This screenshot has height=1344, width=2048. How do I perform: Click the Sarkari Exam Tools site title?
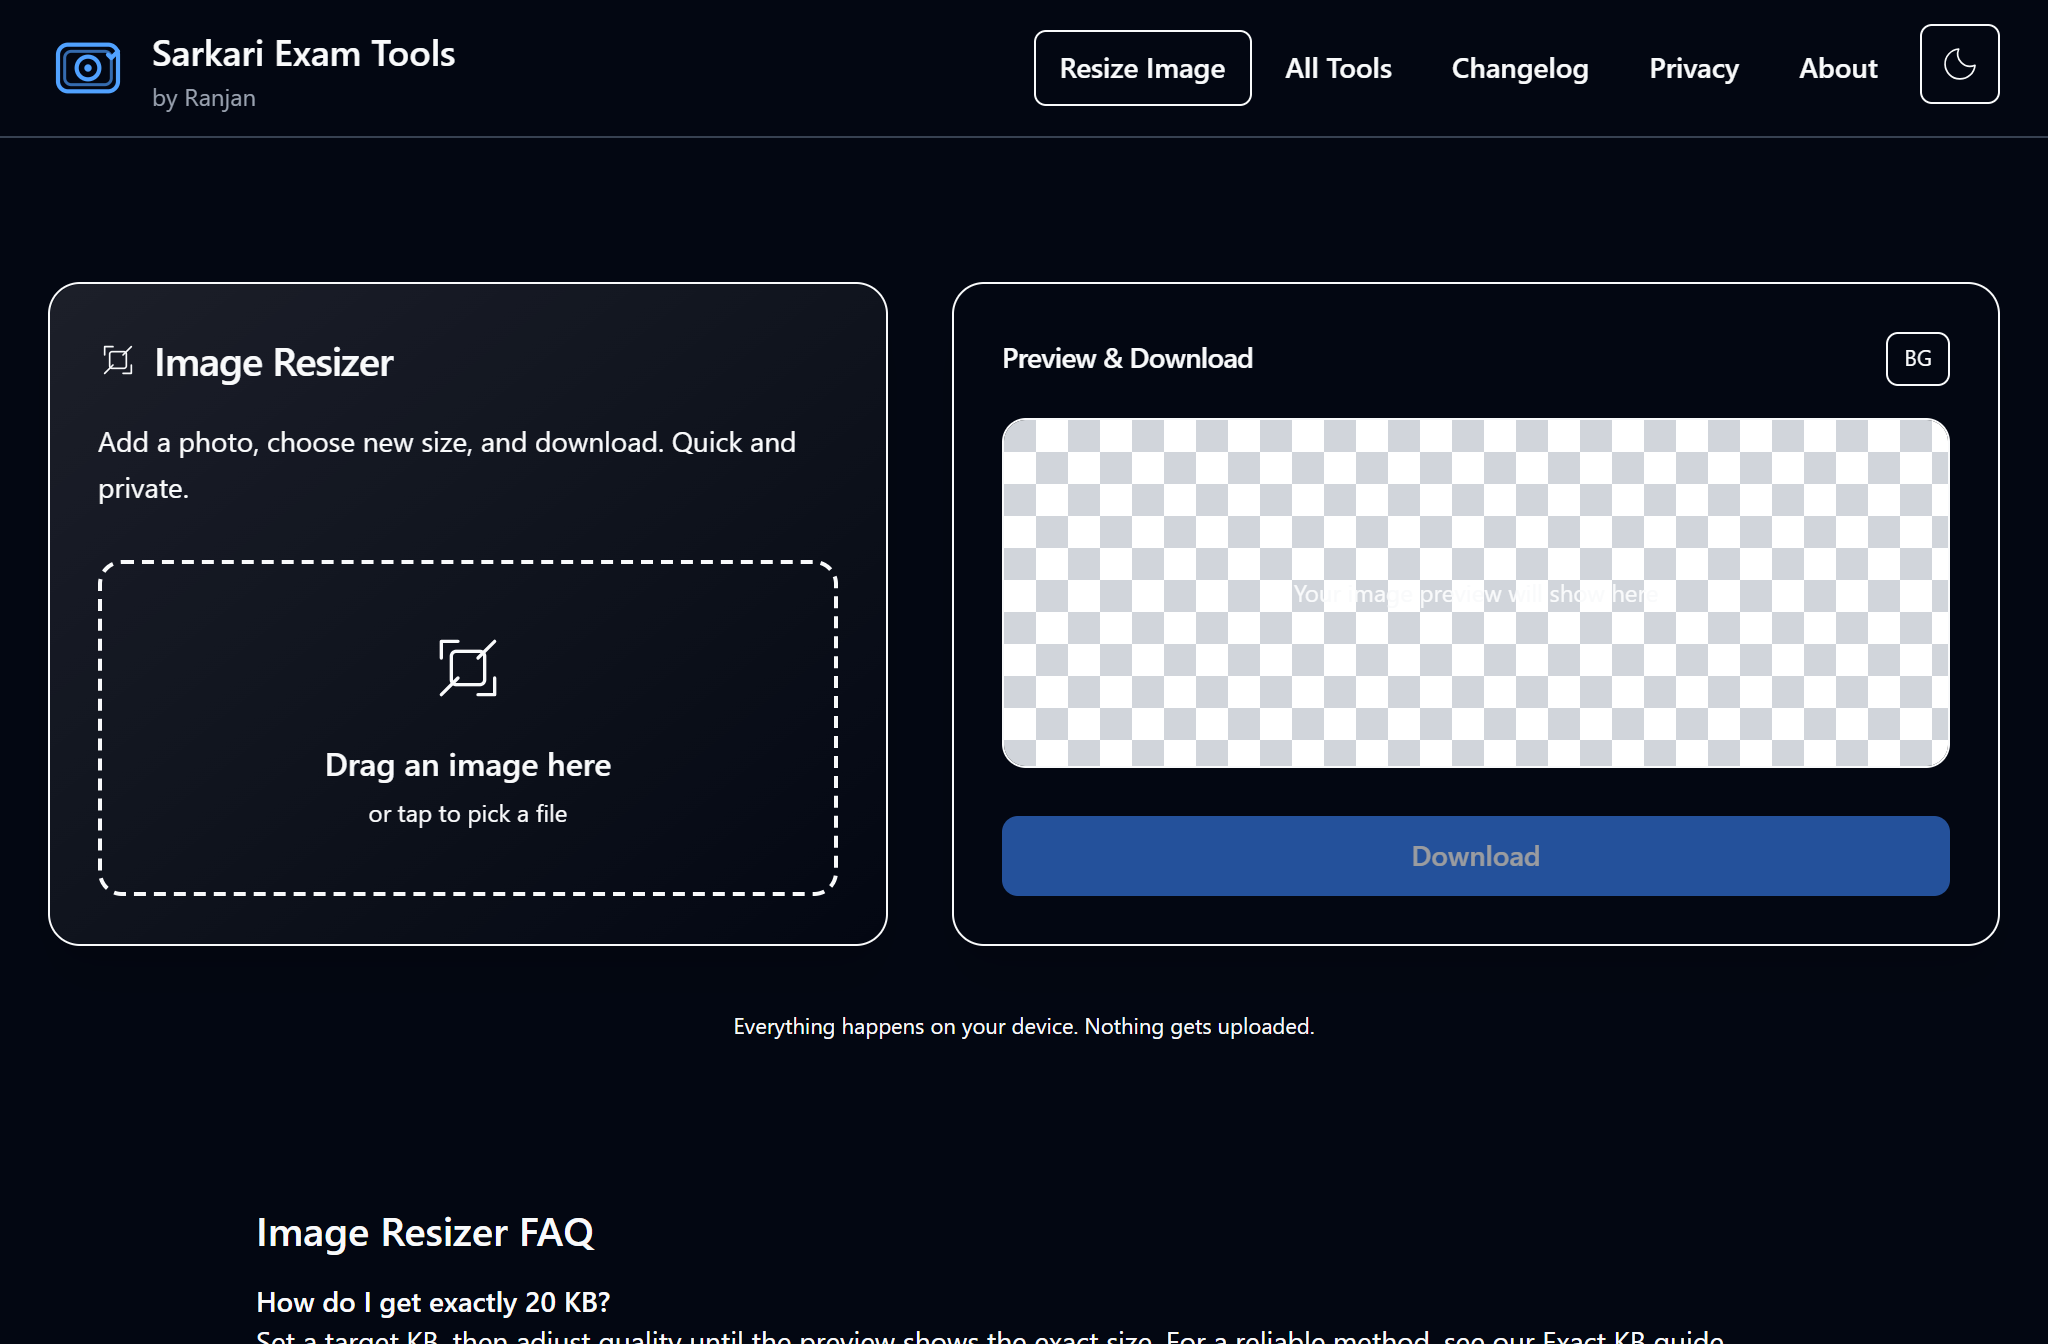pyautogui.click(x=303, y=54)
